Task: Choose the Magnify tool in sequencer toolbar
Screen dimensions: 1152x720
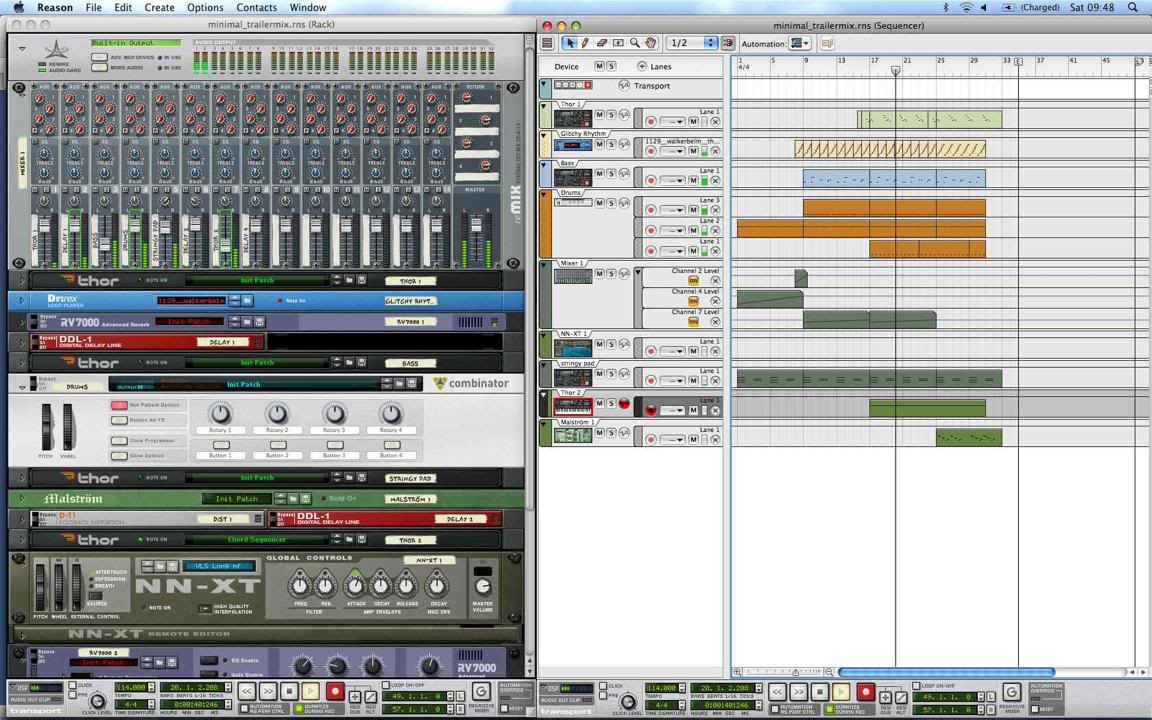Action: click(x=634, y=43)
